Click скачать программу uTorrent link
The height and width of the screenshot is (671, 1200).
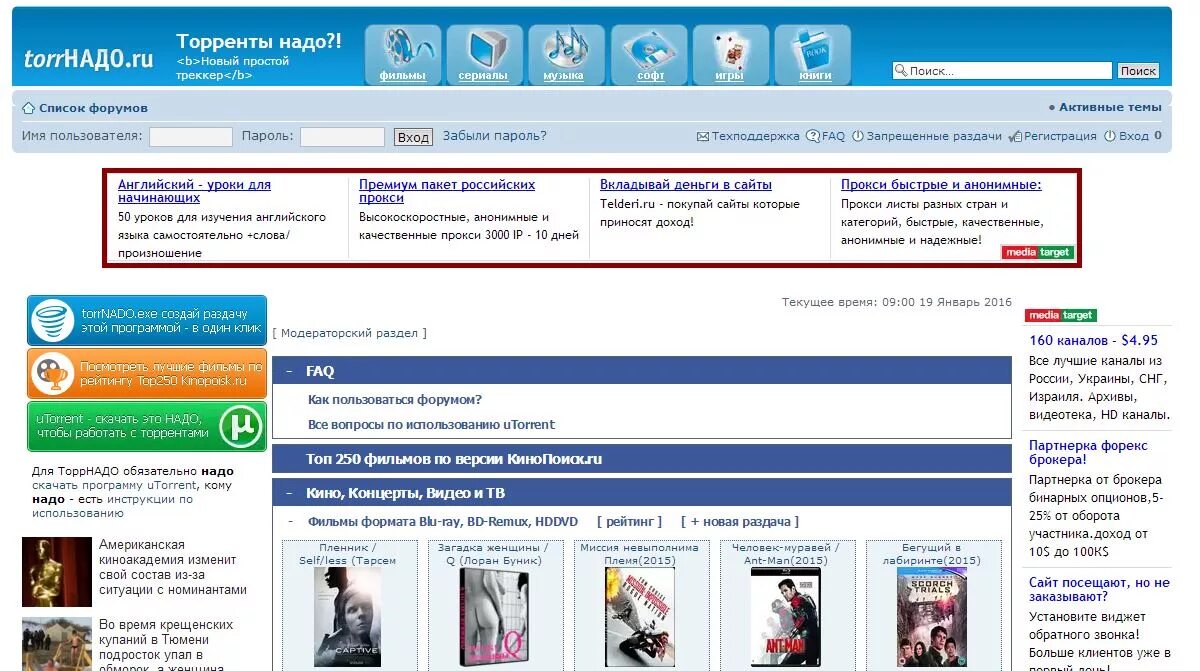pyautogui.click(x=114, y=485)
